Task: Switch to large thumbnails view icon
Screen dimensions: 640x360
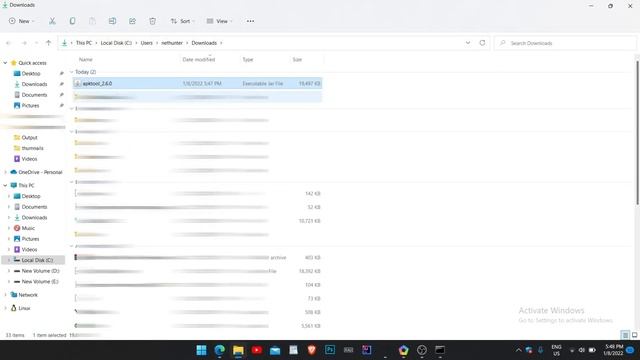Action: (634, 335)
